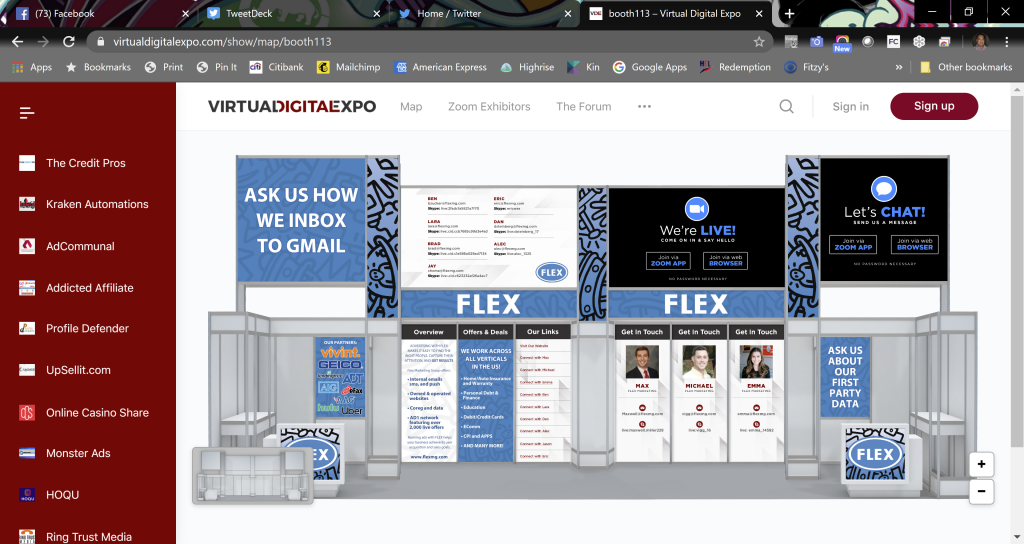
Task: Open the hamburger menu in the red sidebar
Action: [x=27, y=113]
